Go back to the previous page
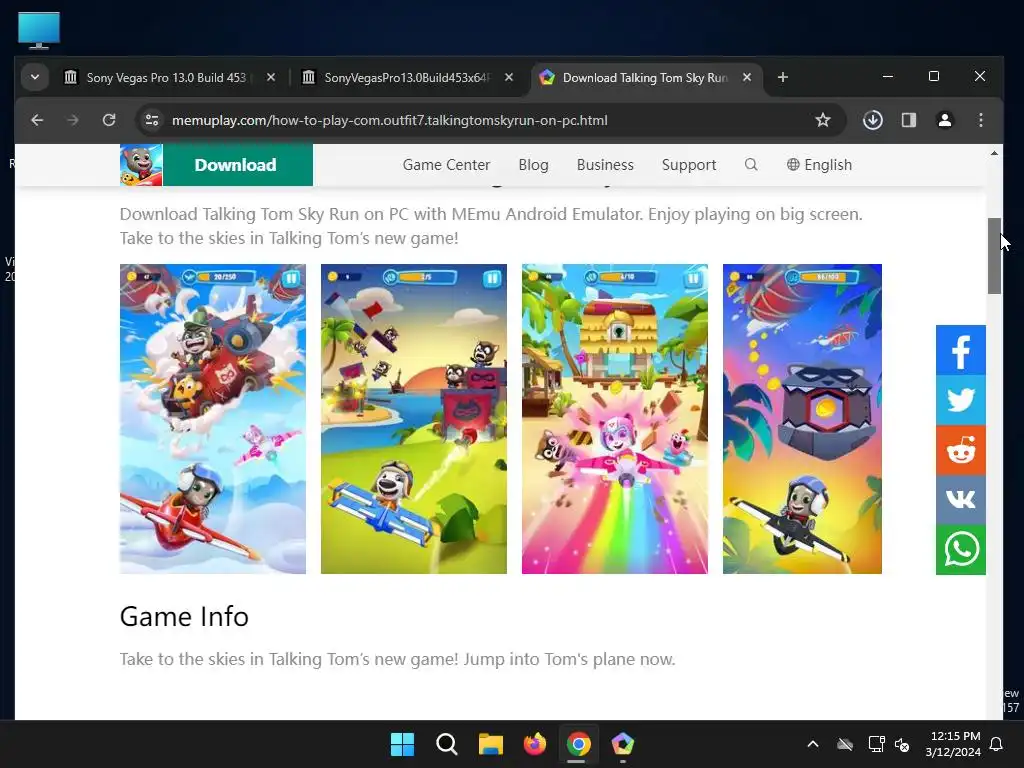The image size is (1024, 768). pyautogui.click(x=37, y=120)
